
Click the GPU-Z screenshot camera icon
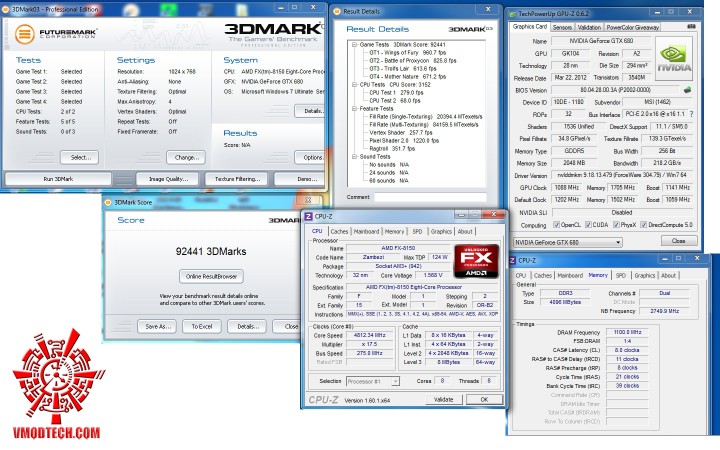[691, 27]
